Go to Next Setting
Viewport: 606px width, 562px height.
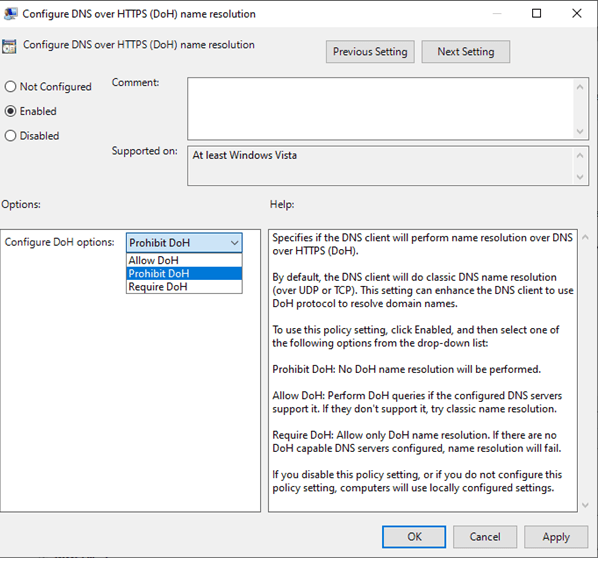[465, 52]
